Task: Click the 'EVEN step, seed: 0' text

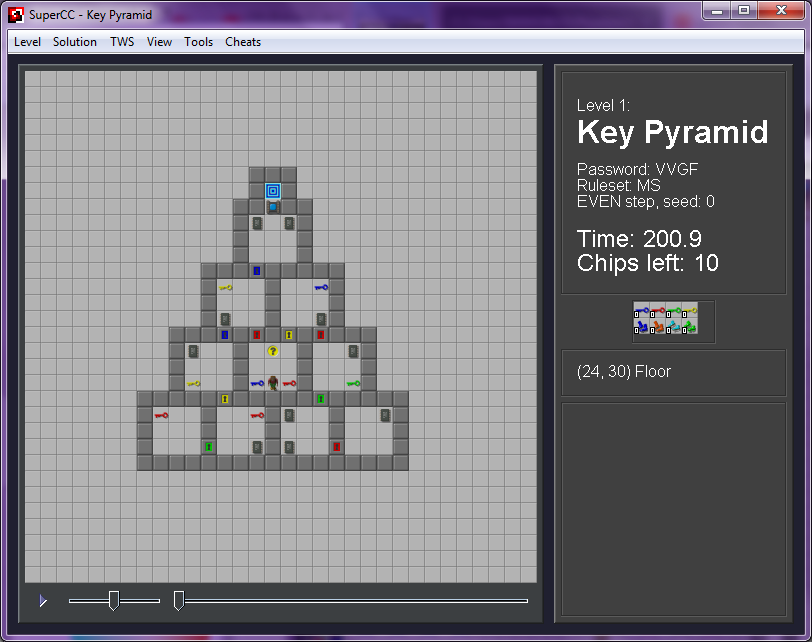Action: point(646,201)
